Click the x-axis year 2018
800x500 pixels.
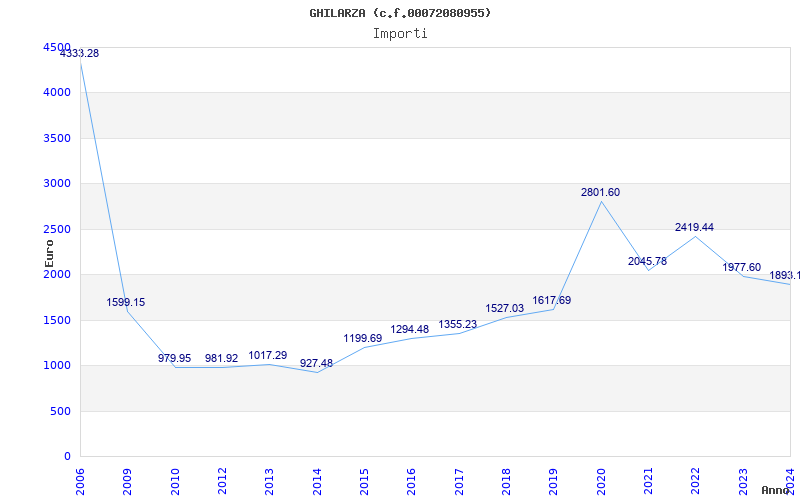pyautogui.click(x=506, y=481)
